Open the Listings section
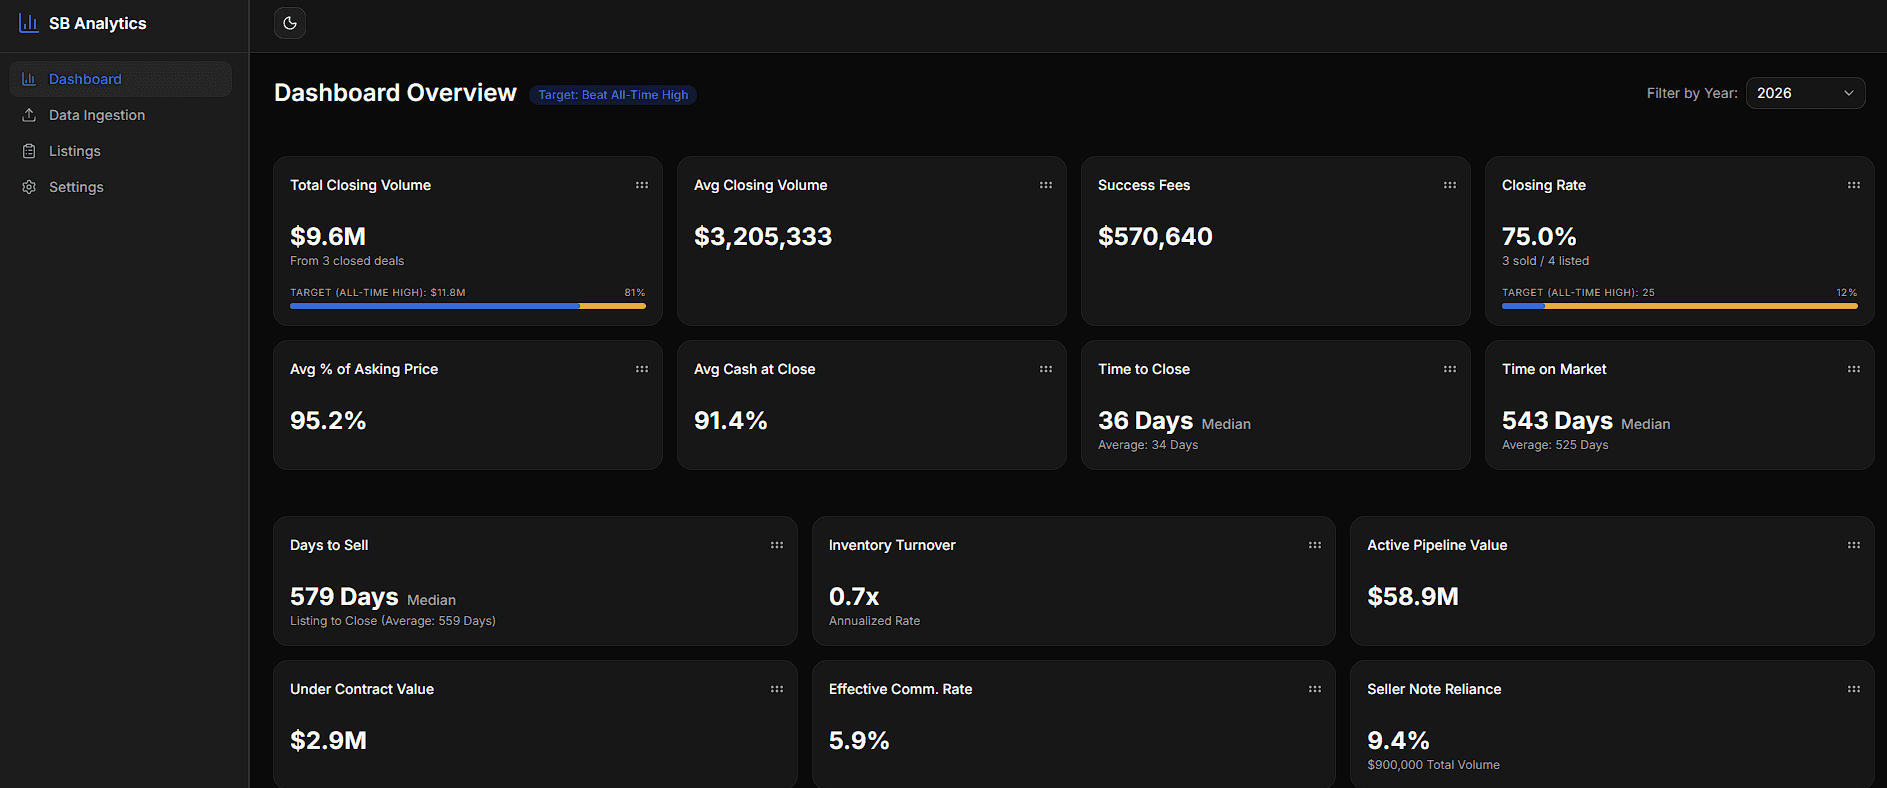The height and width of the screenshot is (788, 1887). (121, 151)
